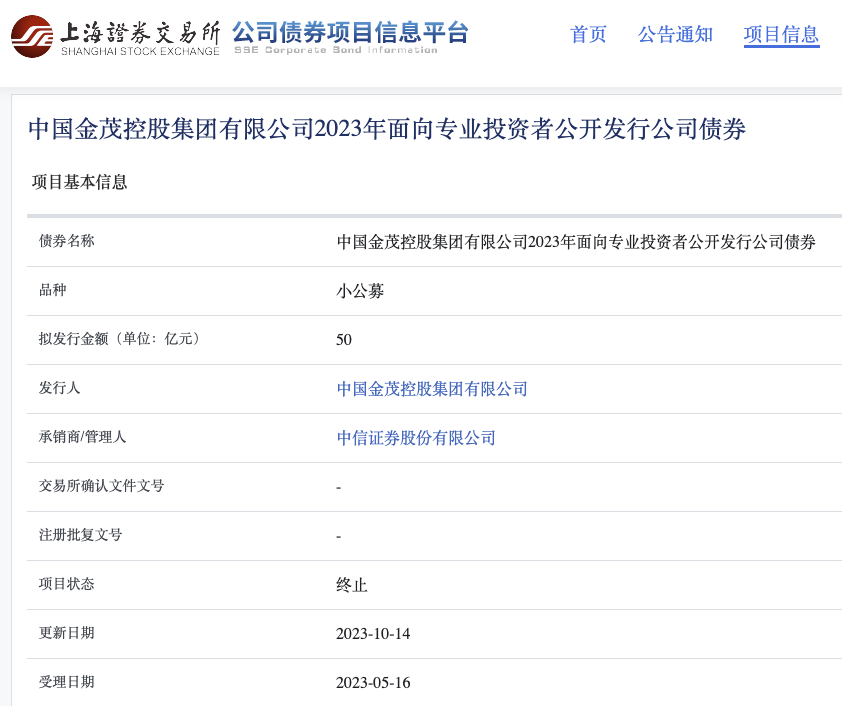Click the 品种 row label

[53, 290]
